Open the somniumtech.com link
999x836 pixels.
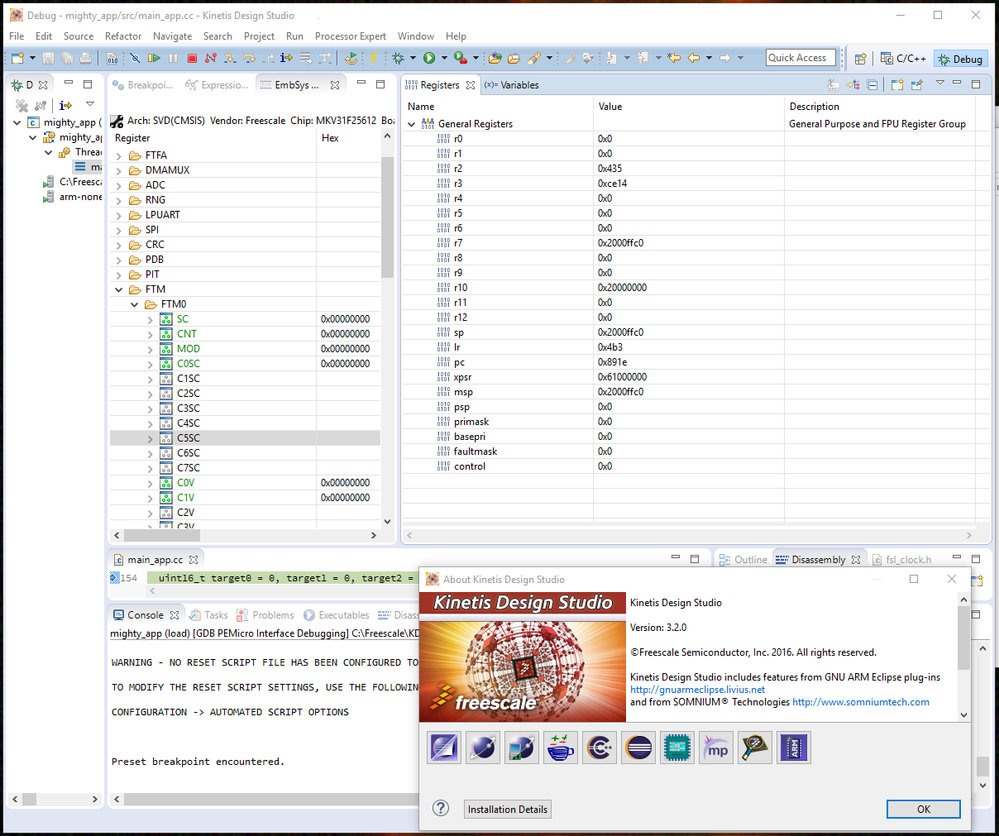pos(861,702)
